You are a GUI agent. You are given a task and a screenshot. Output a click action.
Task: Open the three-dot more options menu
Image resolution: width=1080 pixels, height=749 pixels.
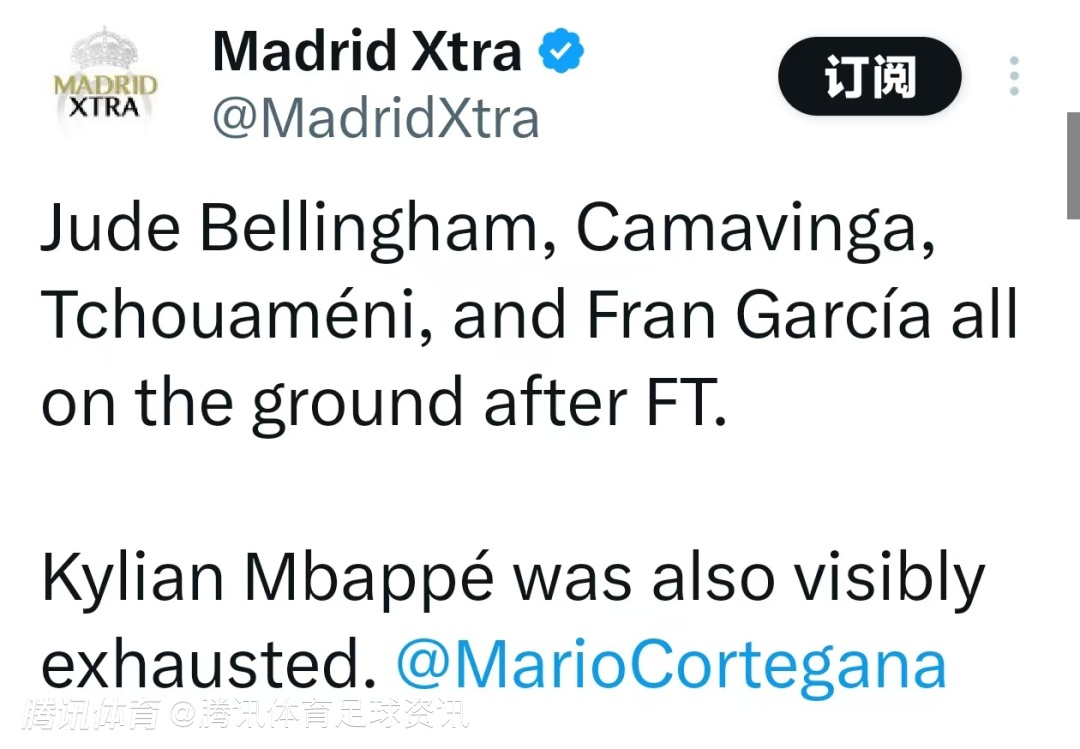click(x=1014, y=77)
